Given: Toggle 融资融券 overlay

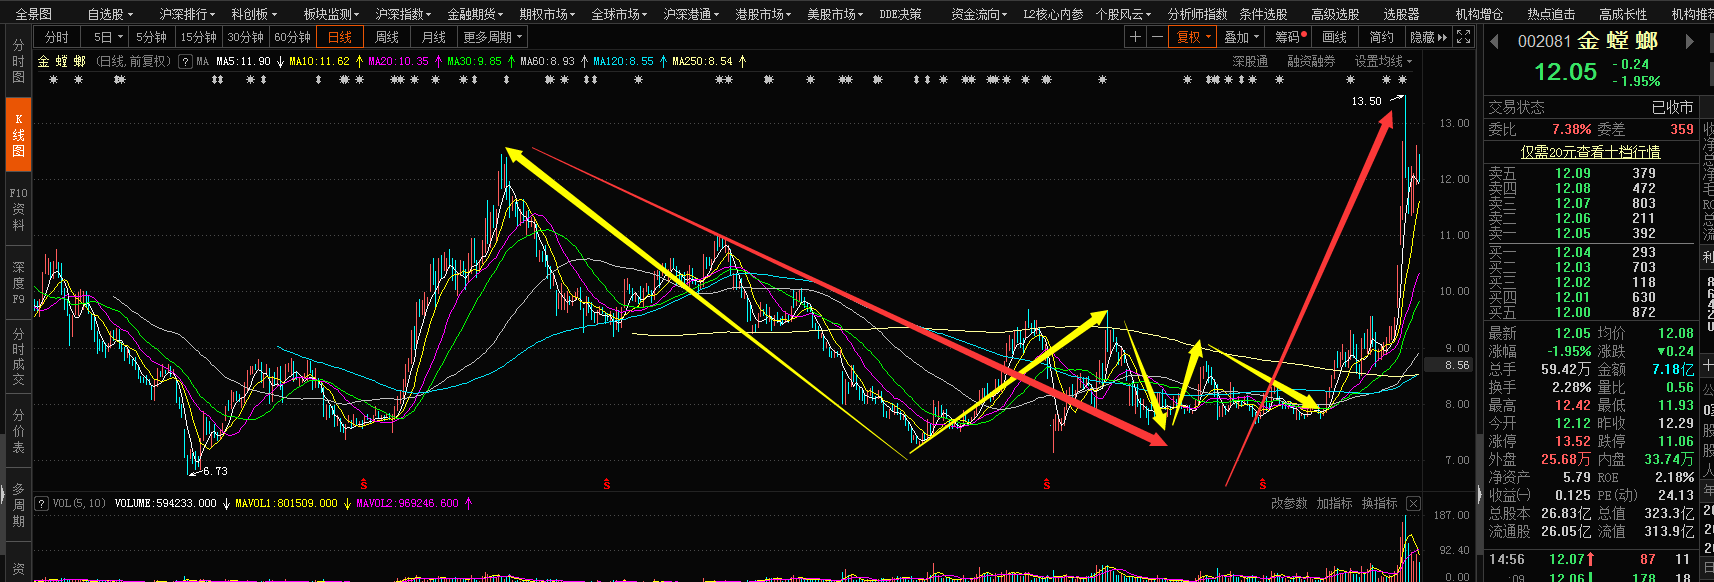Looking at the screenshot, I should (x=1311, y=61).
